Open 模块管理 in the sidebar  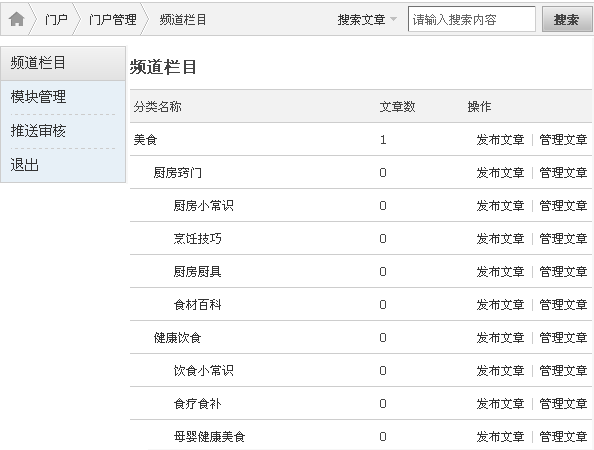[x=38, y=97]
